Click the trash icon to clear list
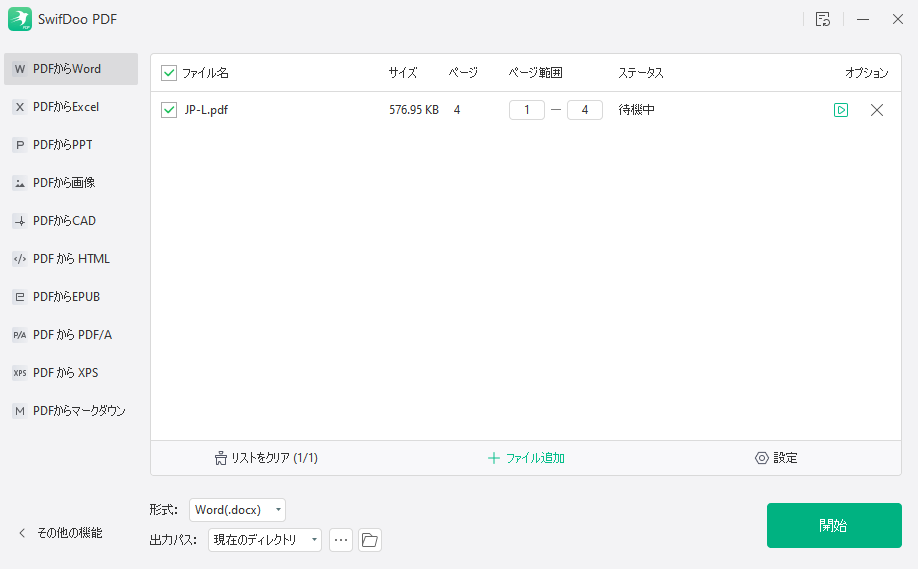 [221, 458]
